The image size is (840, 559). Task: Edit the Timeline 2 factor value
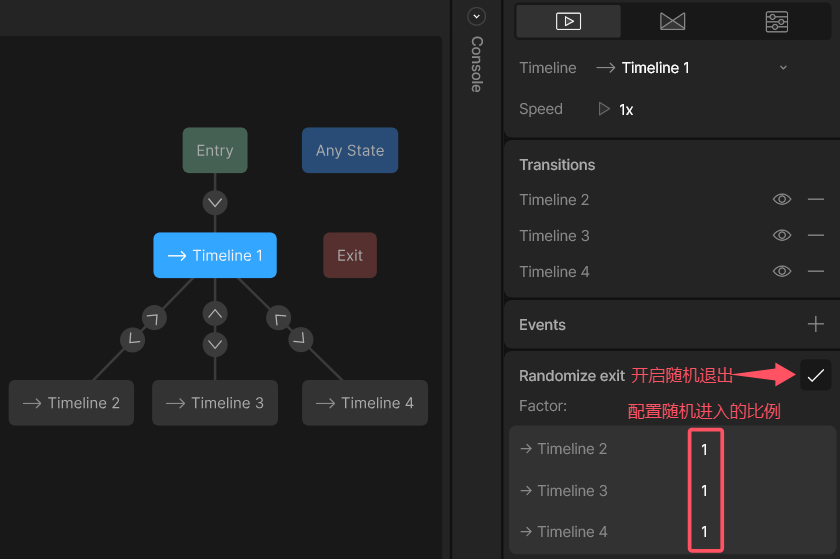[x=705, y=449]
